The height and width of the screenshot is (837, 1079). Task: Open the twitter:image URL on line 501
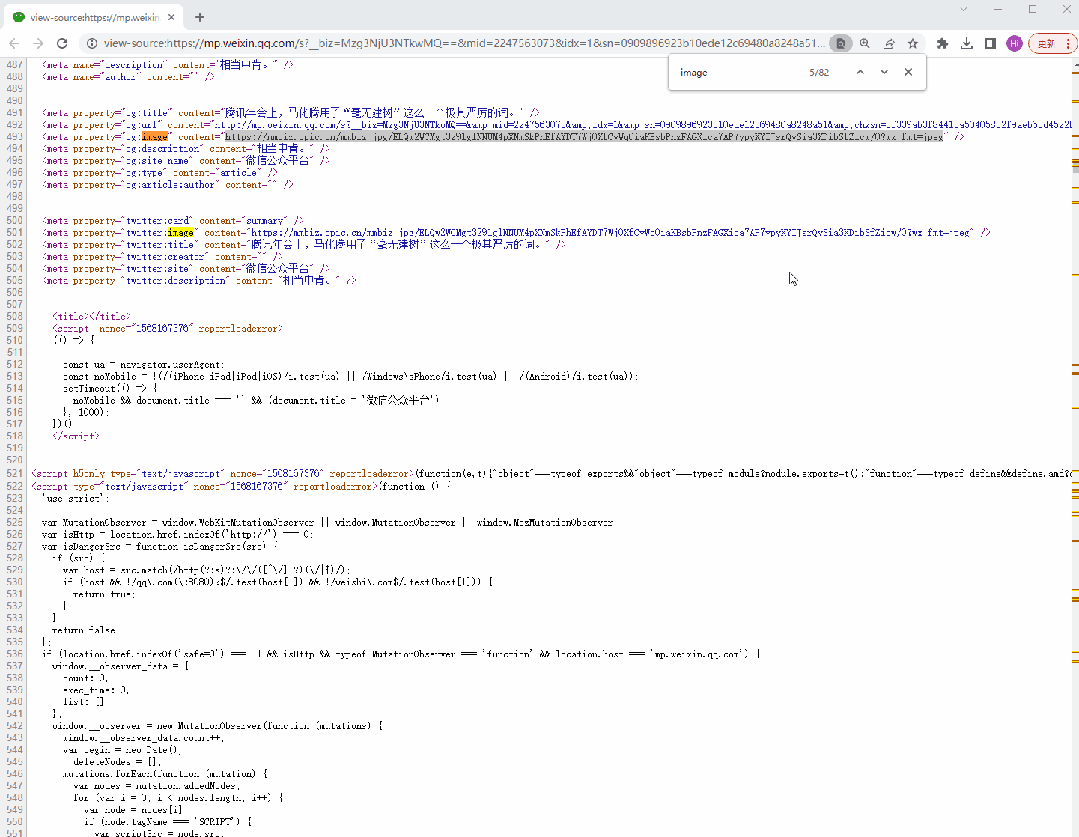612,233
